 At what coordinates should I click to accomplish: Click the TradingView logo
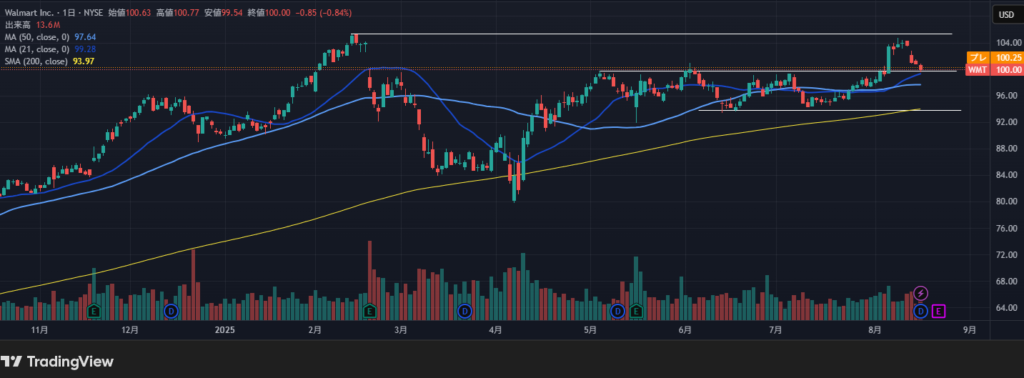coord(57,361)
